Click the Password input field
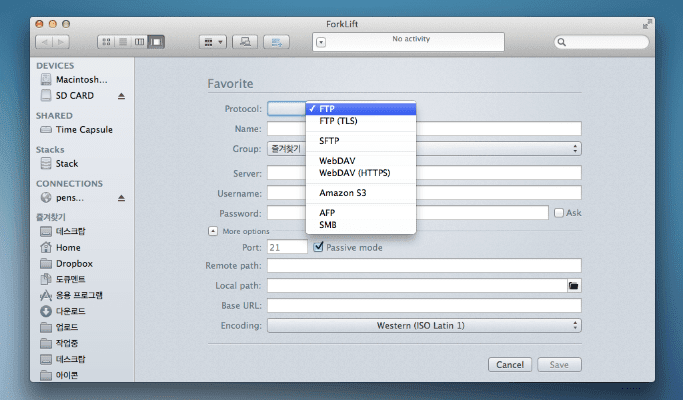 click(x=408, y=213)
